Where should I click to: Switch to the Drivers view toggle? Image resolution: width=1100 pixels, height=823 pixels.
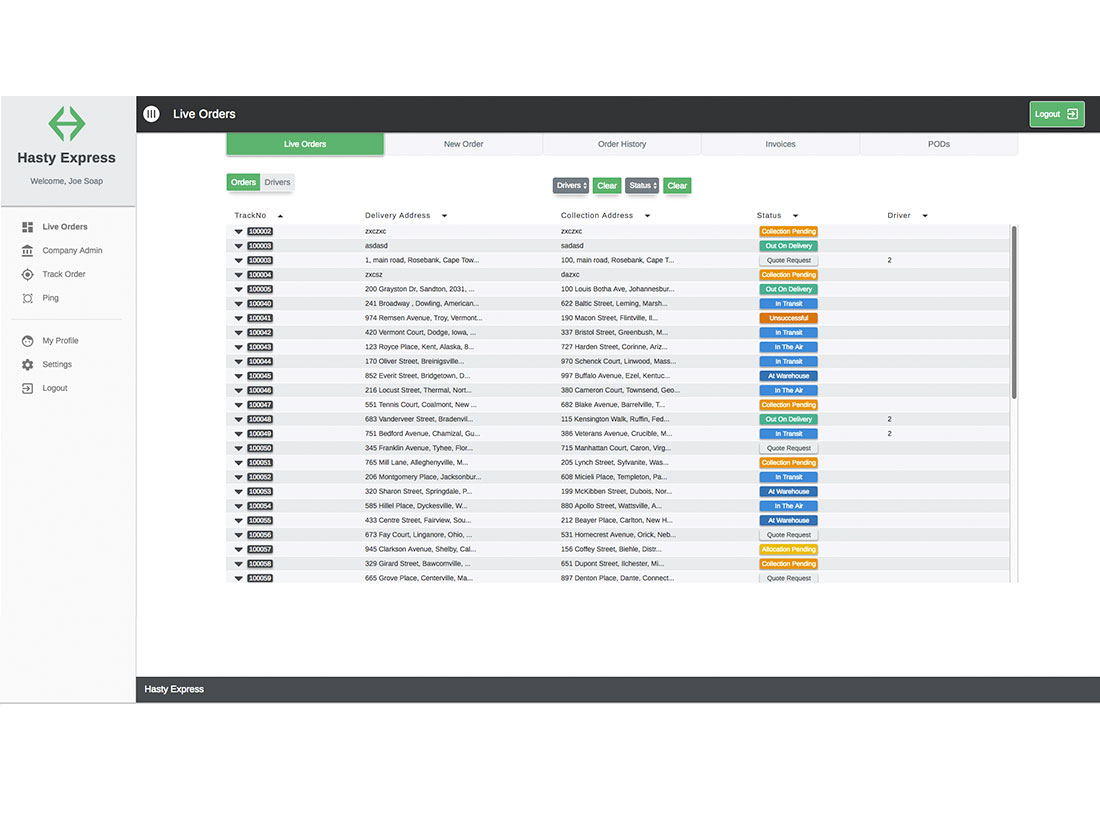277,182
